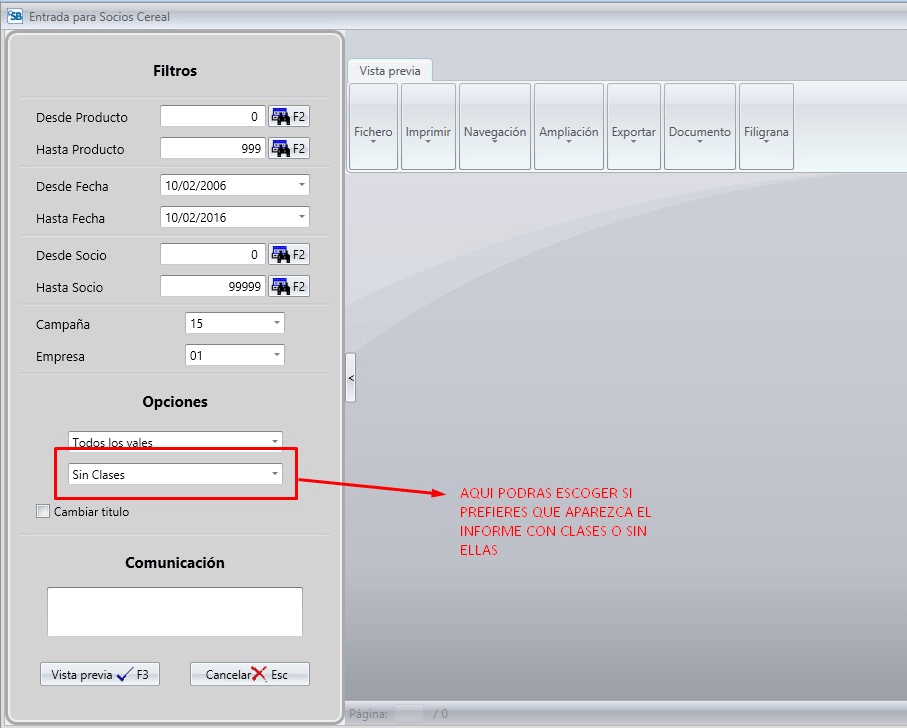
Task: Expand the Empresa dropdown
Action: tap(276, 356)
